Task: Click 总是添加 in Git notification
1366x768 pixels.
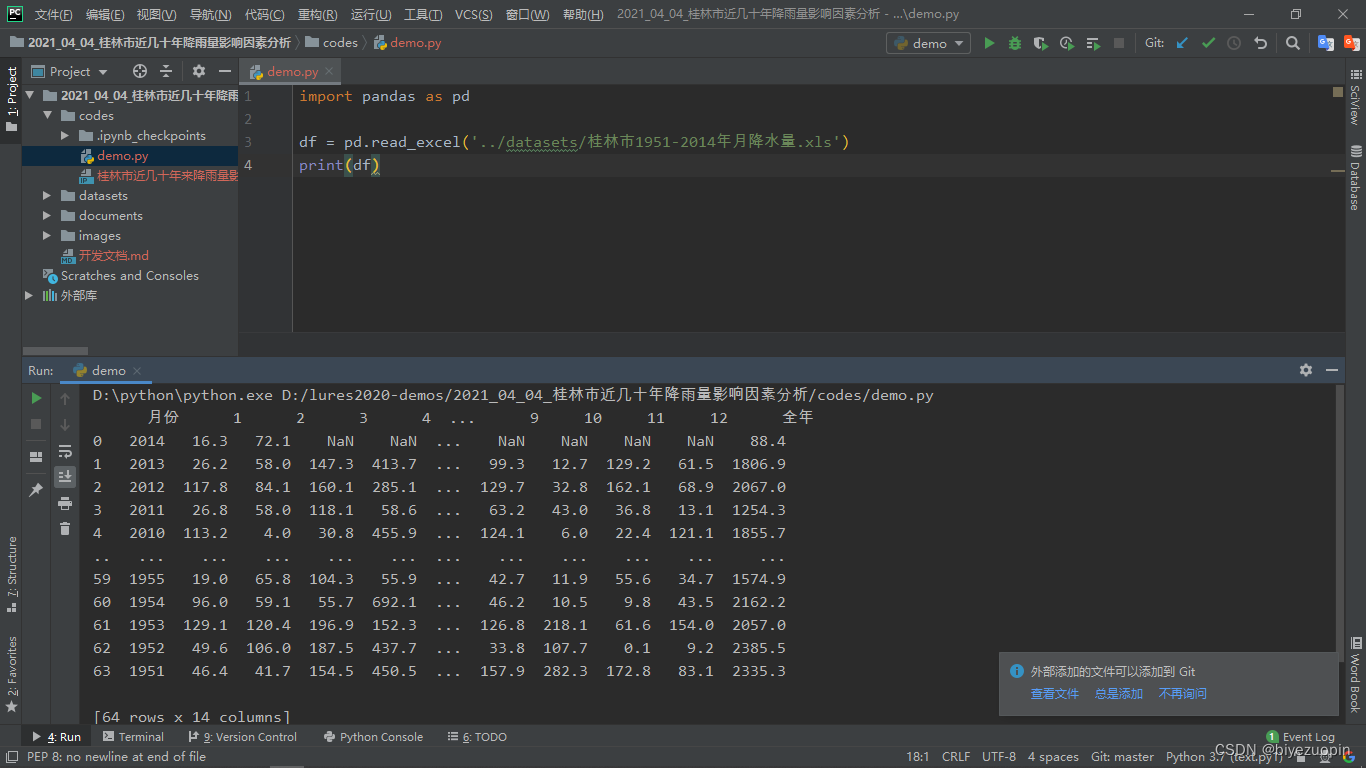Action: (x=1119, y=694)
